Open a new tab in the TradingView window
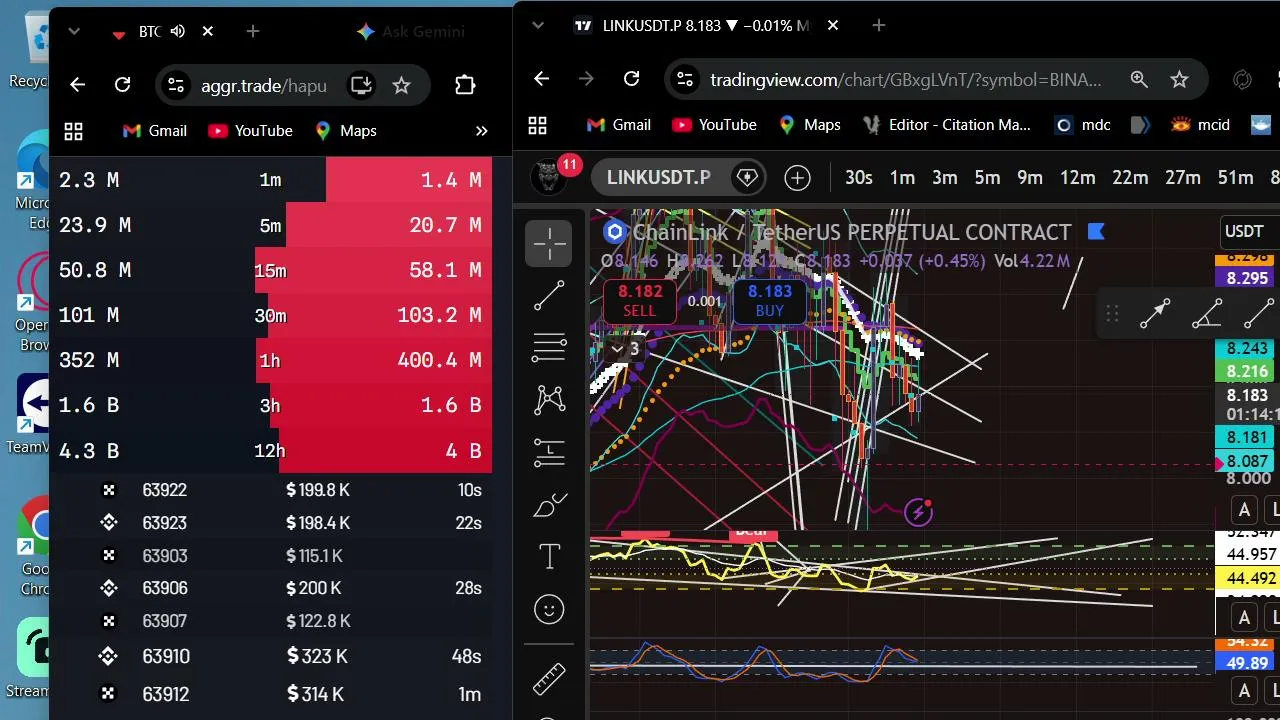The height and width of the screenshot is (720, 1280). tap(879, 26)
